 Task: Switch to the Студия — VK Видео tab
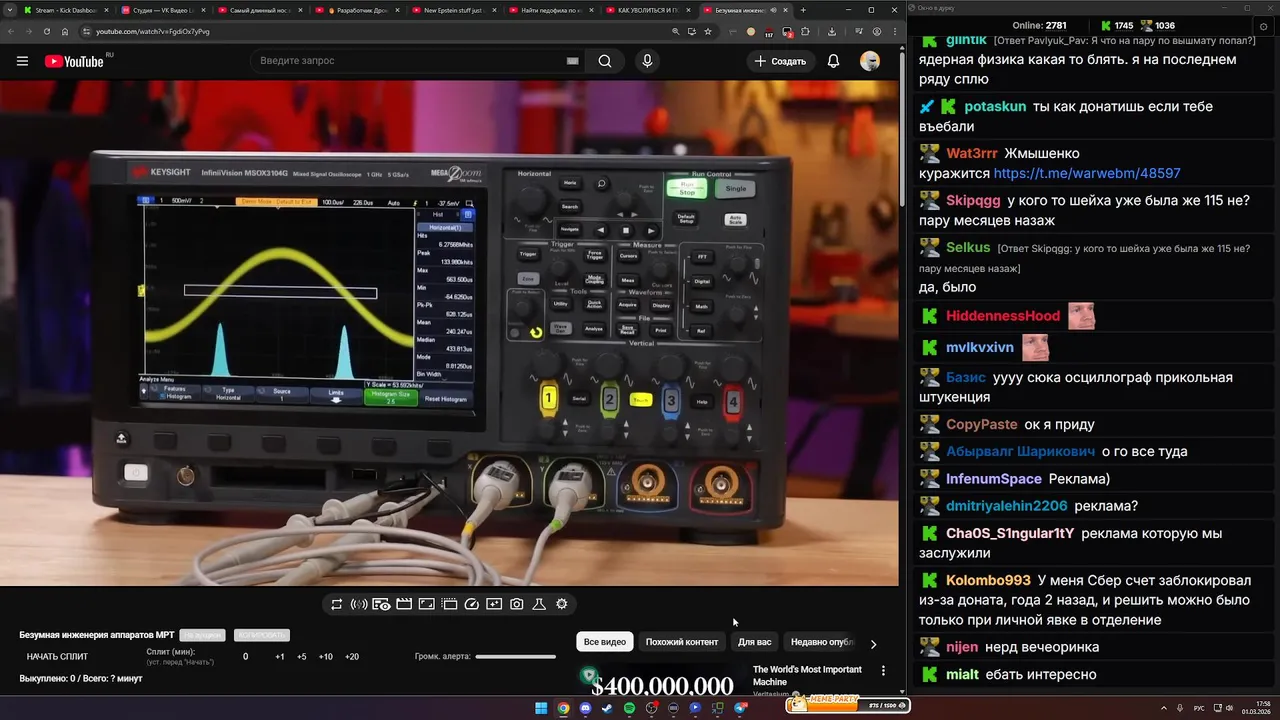(x=164, y=10)
